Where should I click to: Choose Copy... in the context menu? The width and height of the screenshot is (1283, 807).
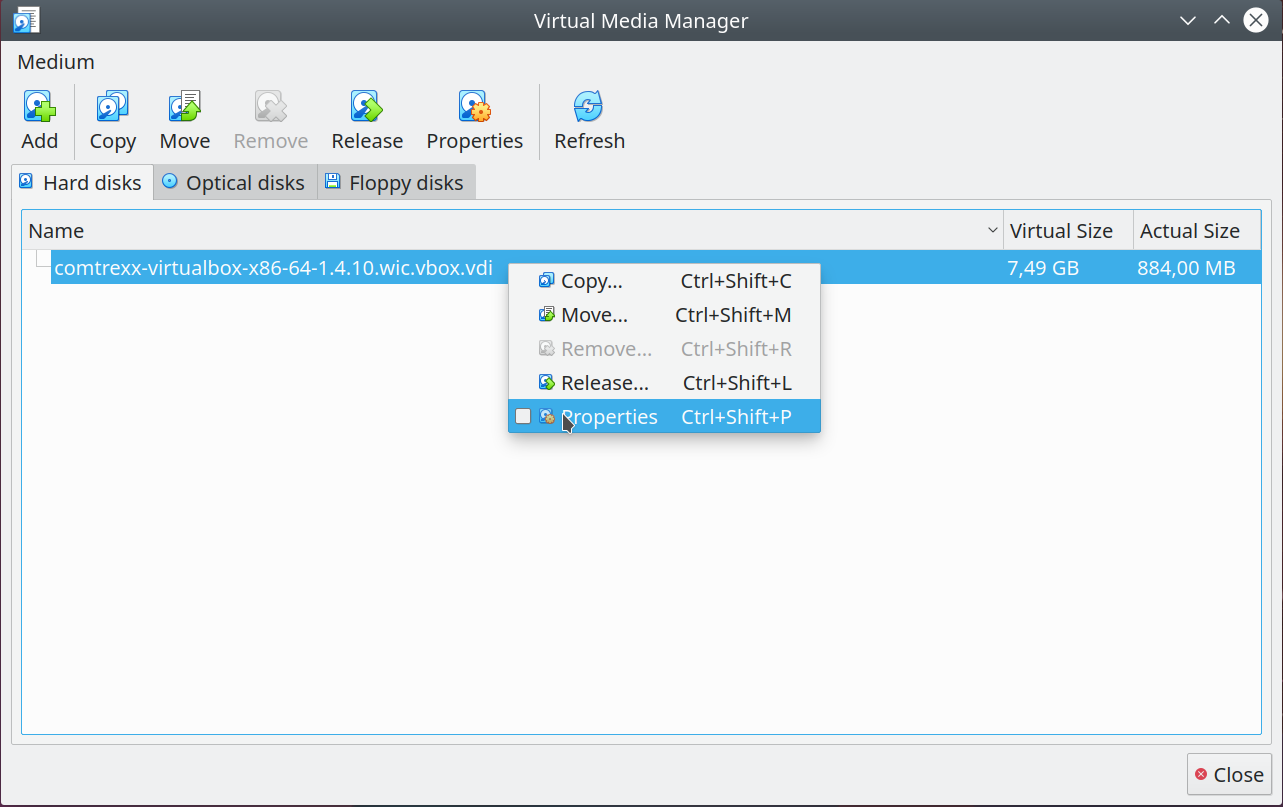(x=664, y=282)
